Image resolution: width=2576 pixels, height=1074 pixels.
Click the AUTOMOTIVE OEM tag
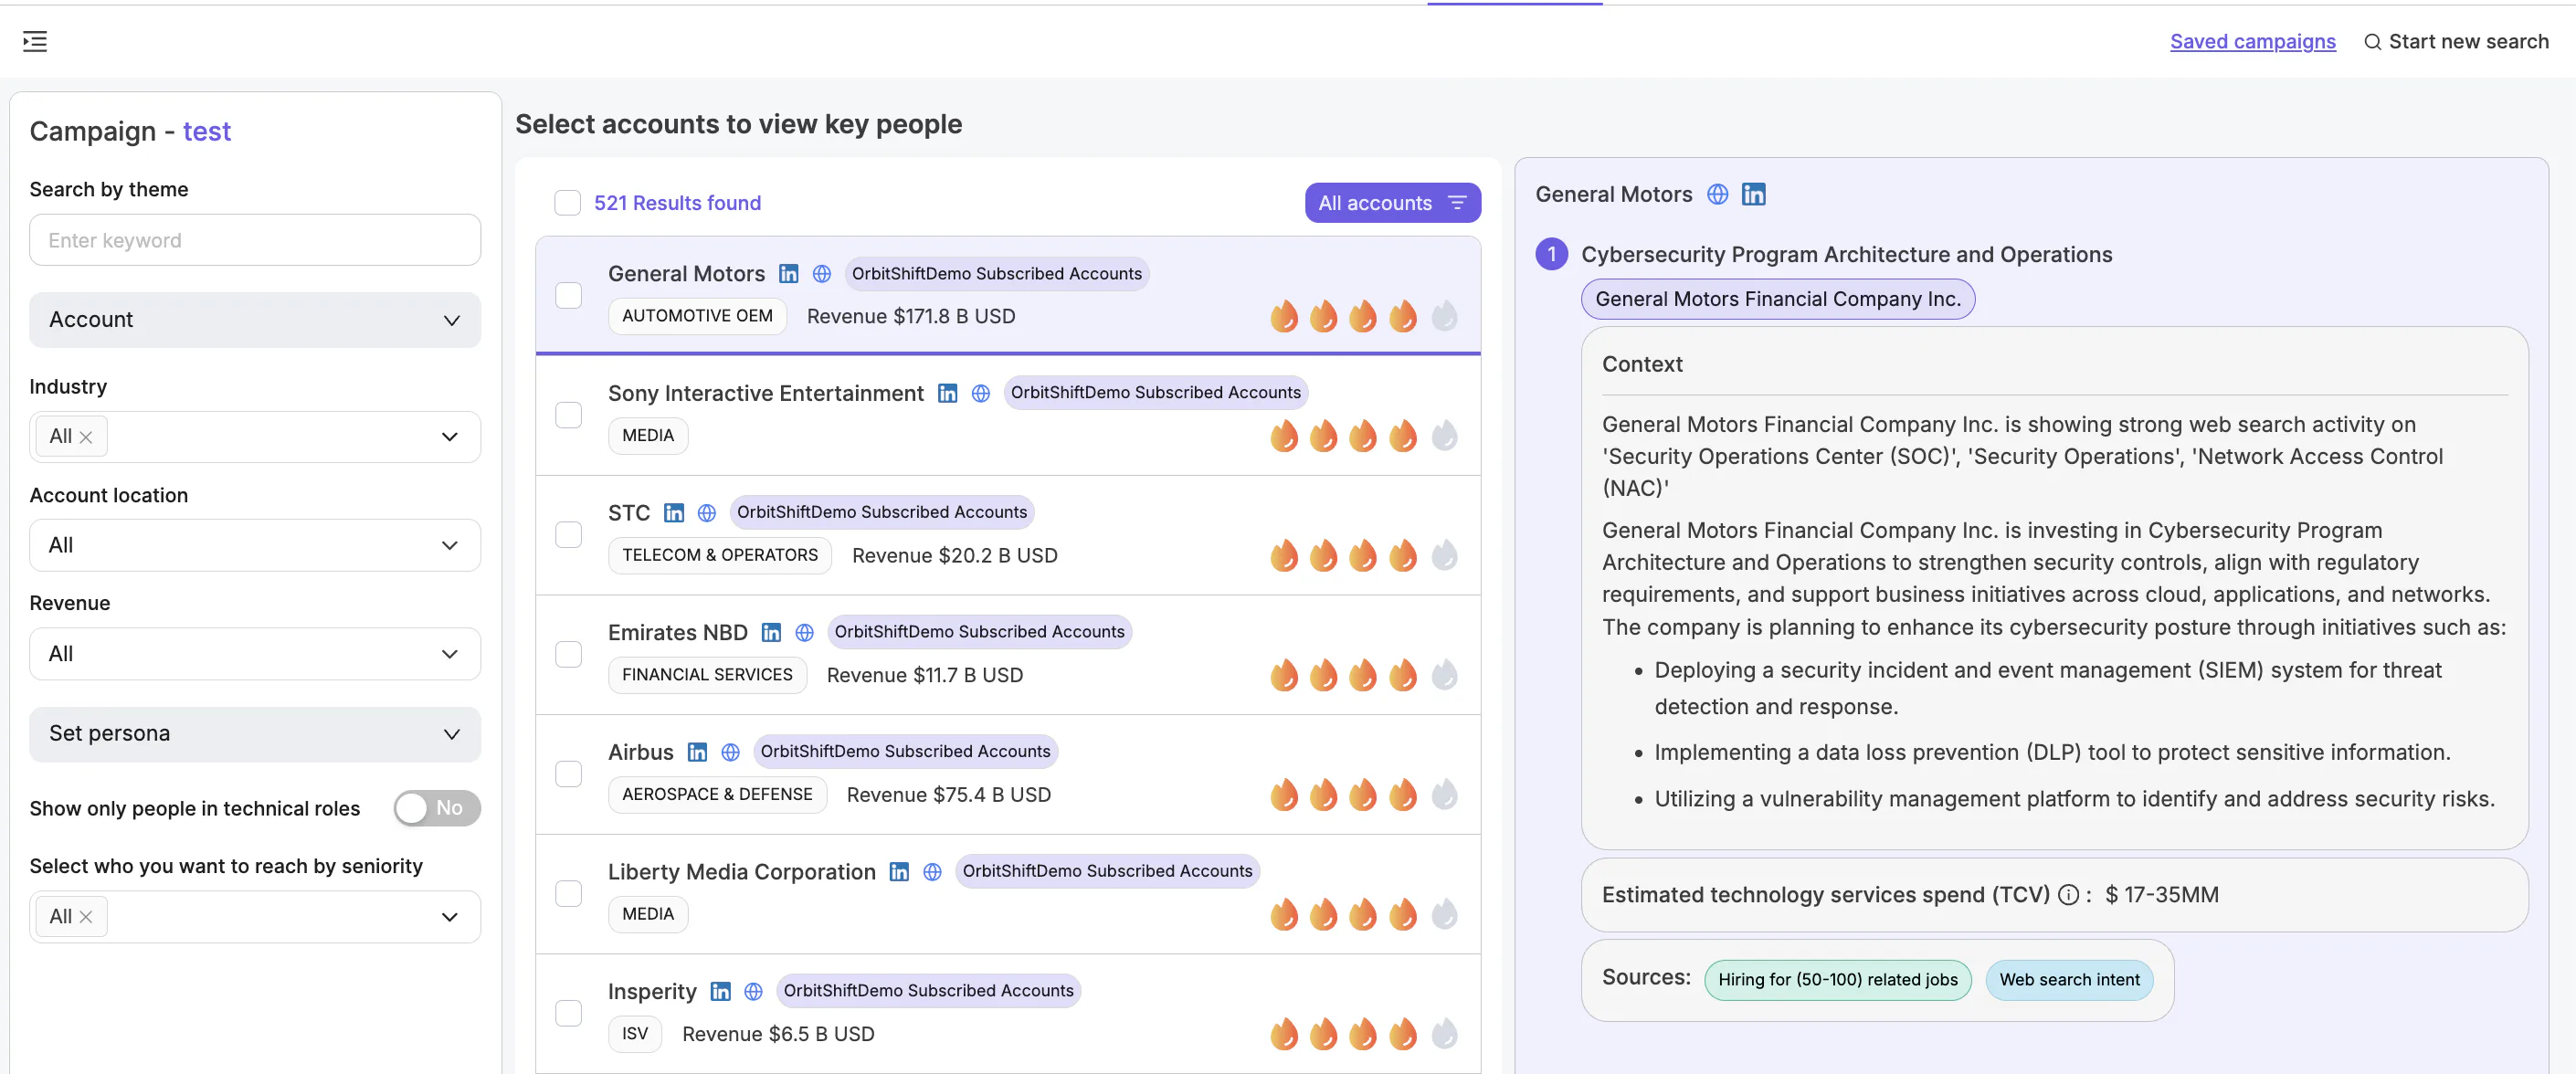pyautogui.click(x=697, y=316)
